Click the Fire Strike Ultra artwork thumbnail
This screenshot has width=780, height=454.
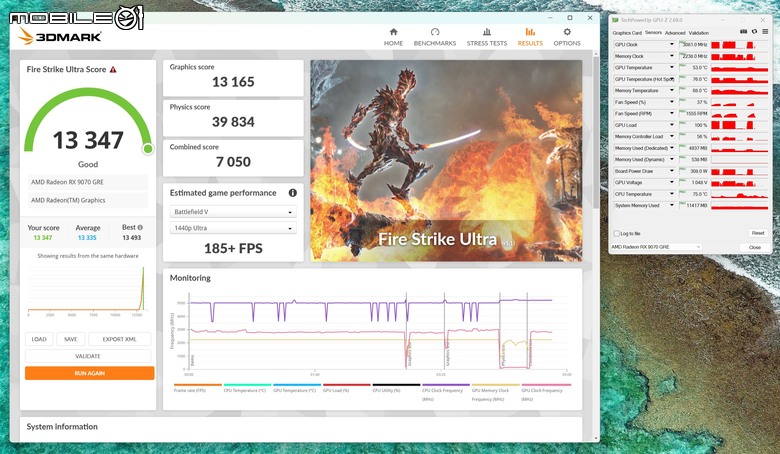tap(446, 161)
